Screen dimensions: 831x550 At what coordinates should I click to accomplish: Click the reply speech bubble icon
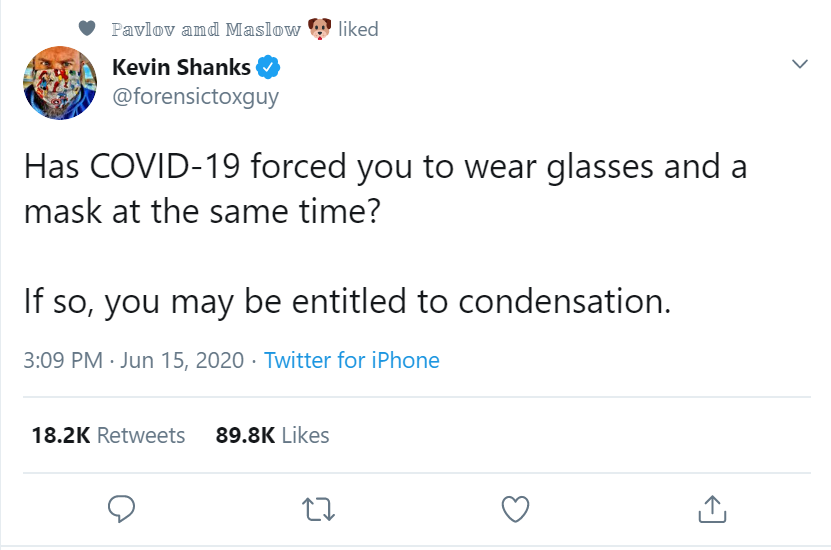click(121, 509)
